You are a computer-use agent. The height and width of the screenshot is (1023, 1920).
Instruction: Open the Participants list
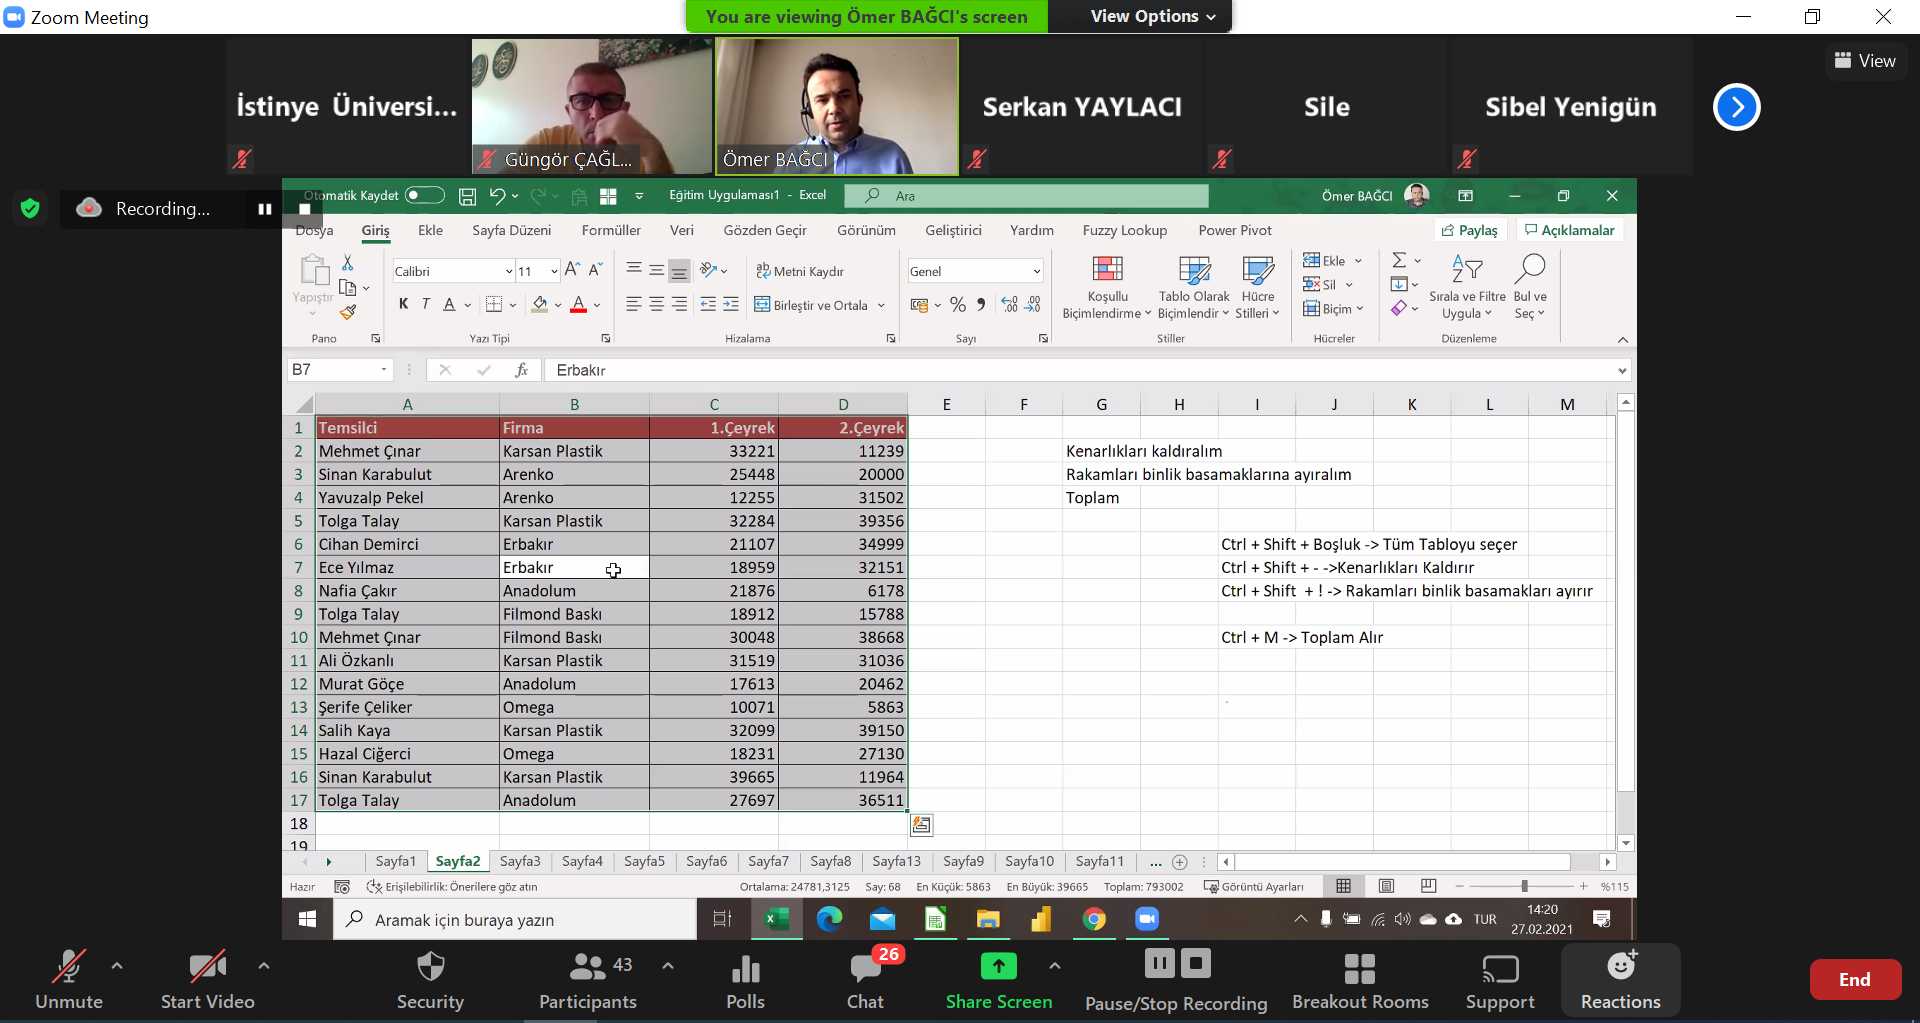[x=588, y=980]
